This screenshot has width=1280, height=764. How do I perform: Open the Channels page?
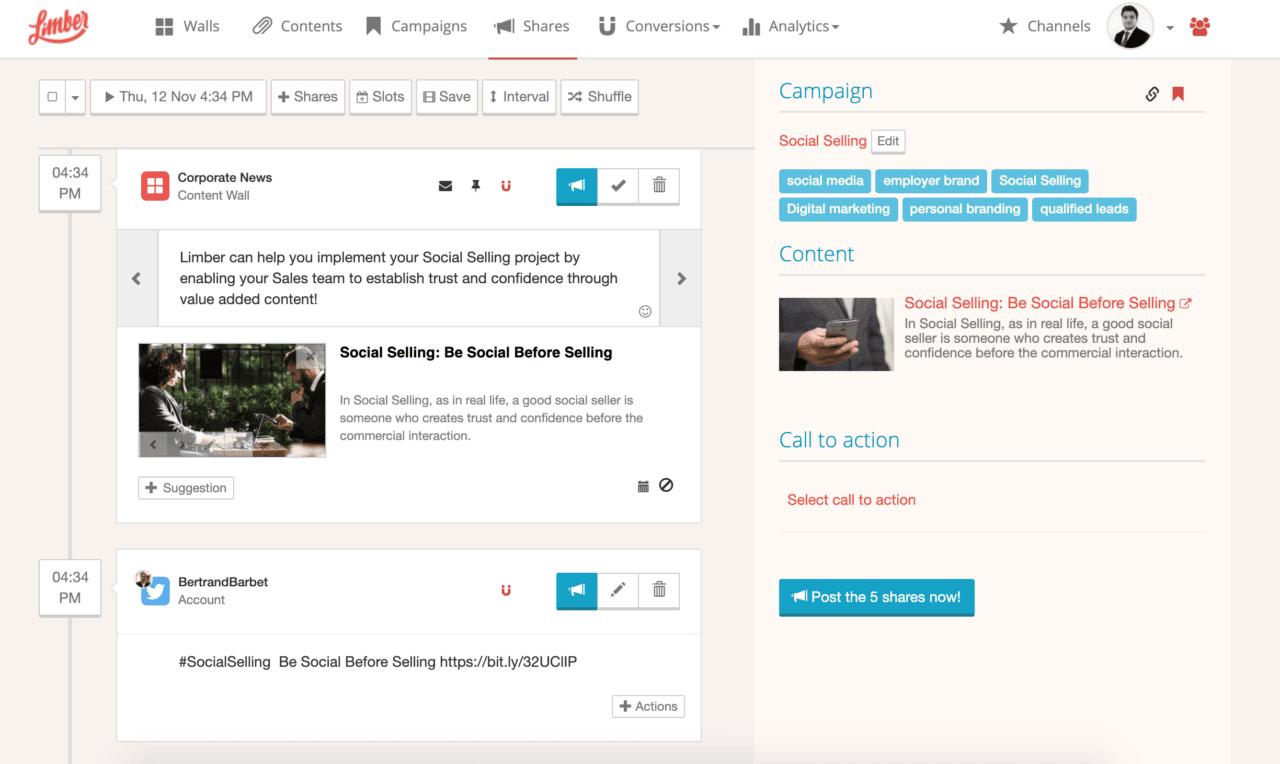1045,26
